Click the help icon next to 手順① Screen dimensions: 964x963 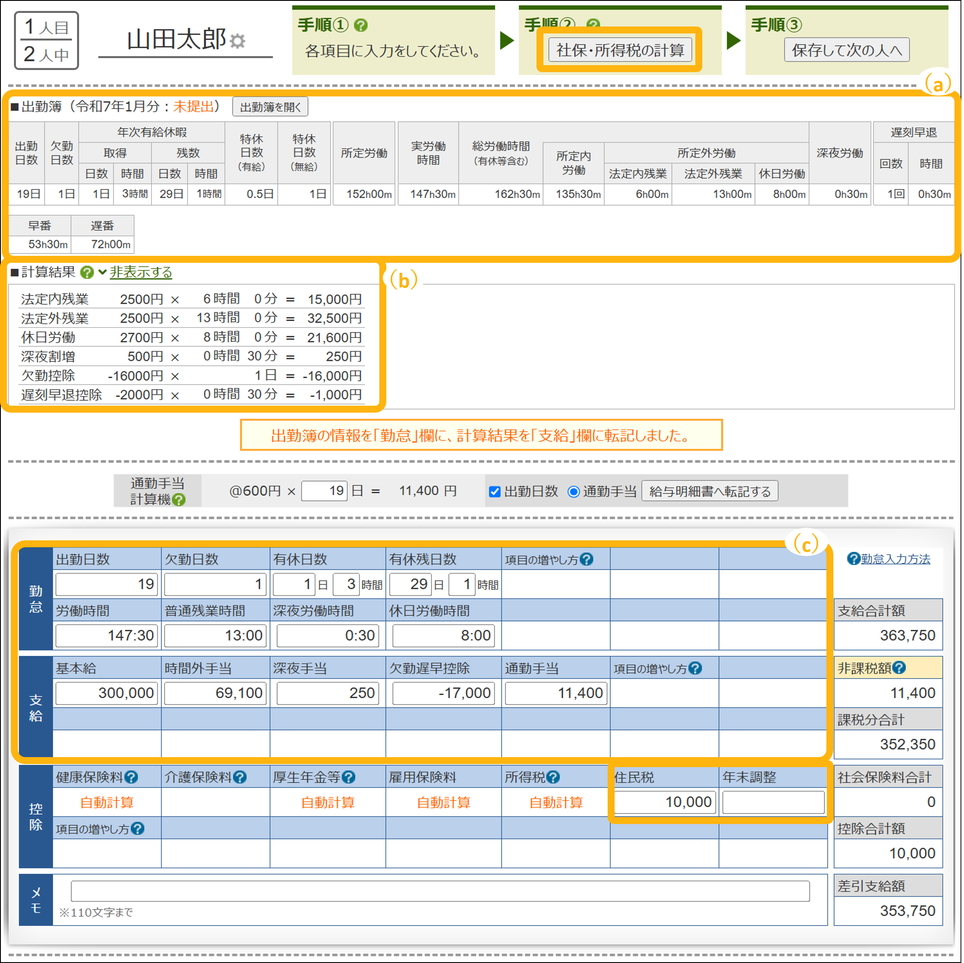361,26
